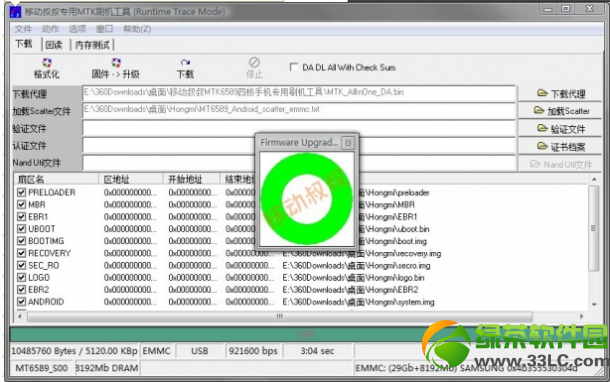Click the 扇区名 column header

click(x=56, y=179)
